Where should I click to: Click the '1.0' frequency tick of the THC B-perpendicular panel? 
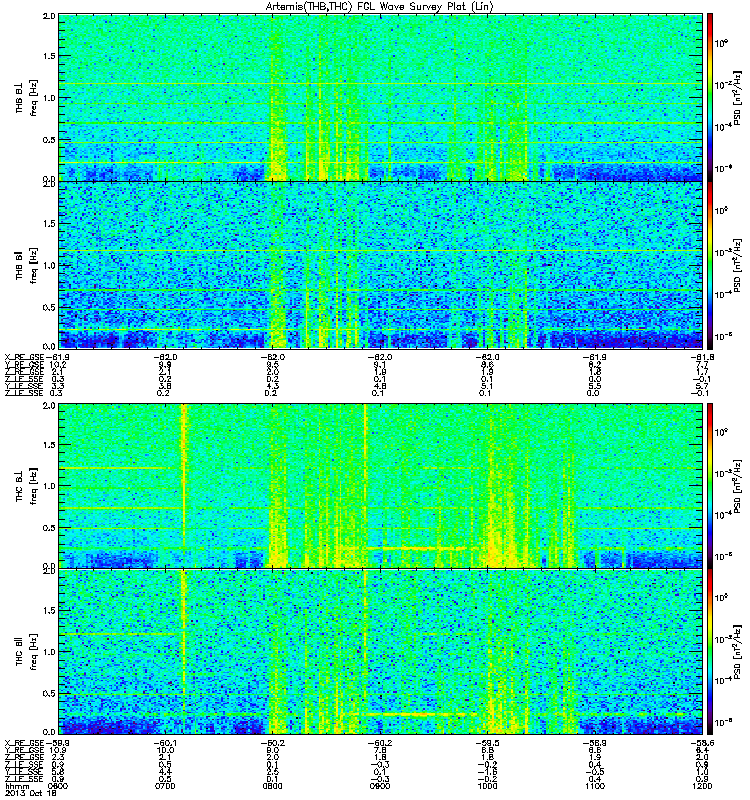pos(49,486)
